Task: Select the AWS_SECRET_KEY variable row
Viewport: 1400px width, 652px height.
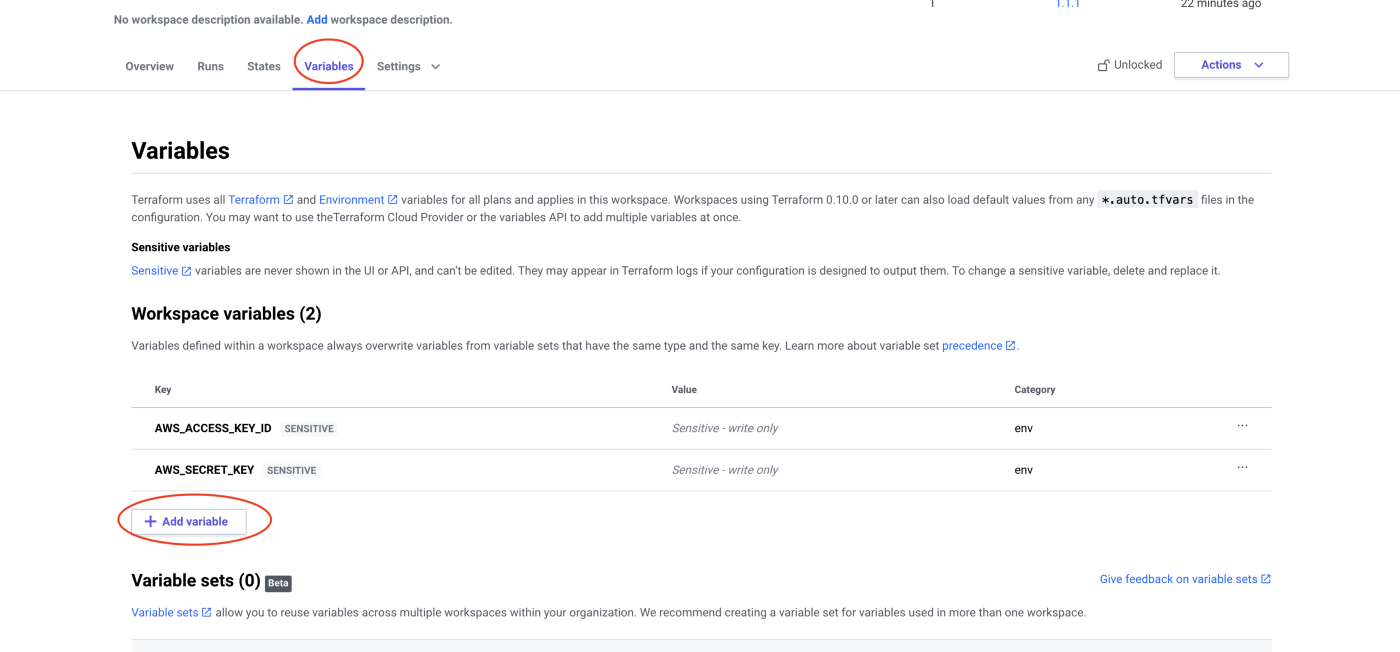Action: [701, 470]
